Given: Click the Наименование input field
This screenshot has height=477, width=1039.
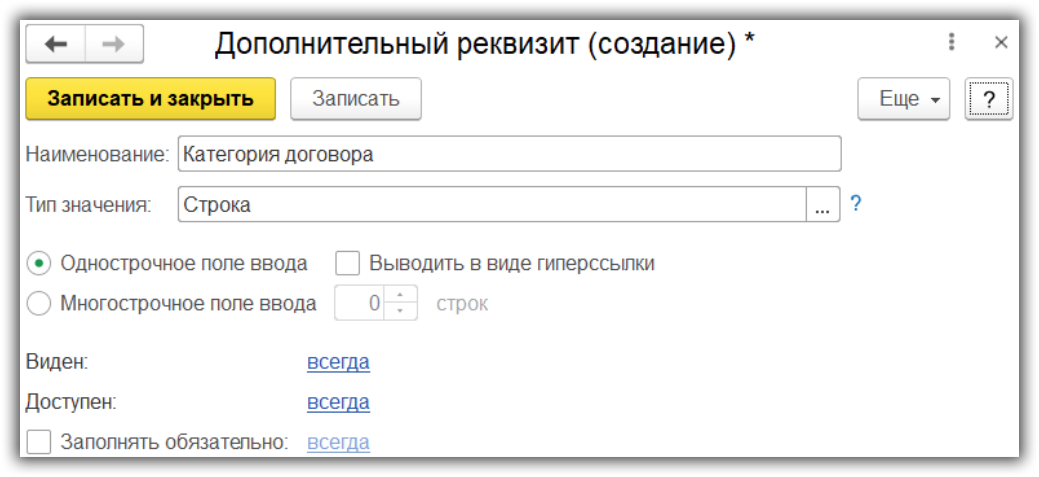Looking at the screenshot, I should click(x=508, y=155).
